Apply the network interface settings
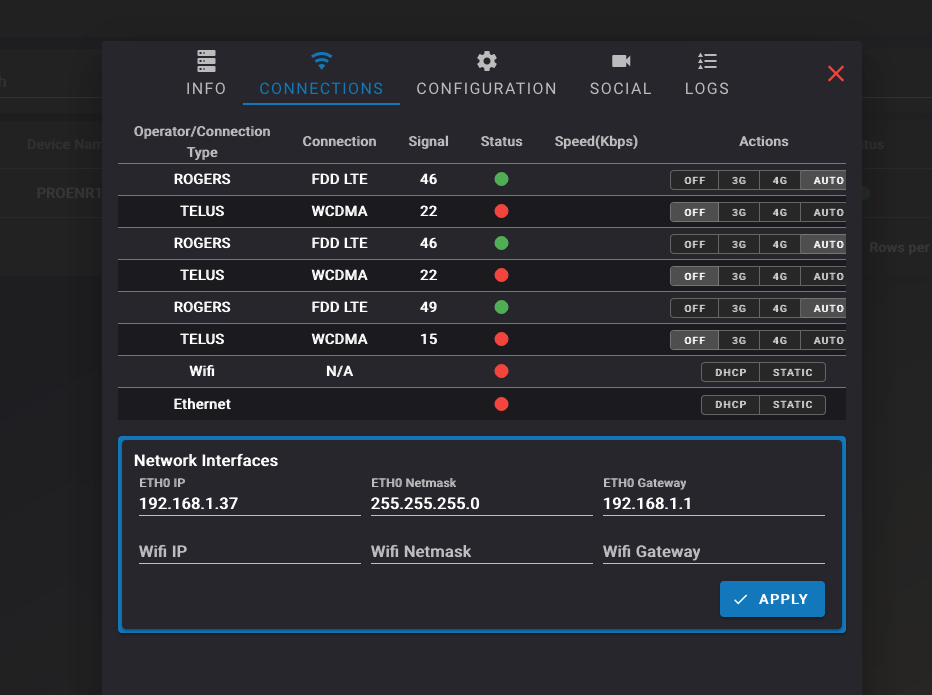This screenshot has width=932, height=695. click(x=772, y=599)
